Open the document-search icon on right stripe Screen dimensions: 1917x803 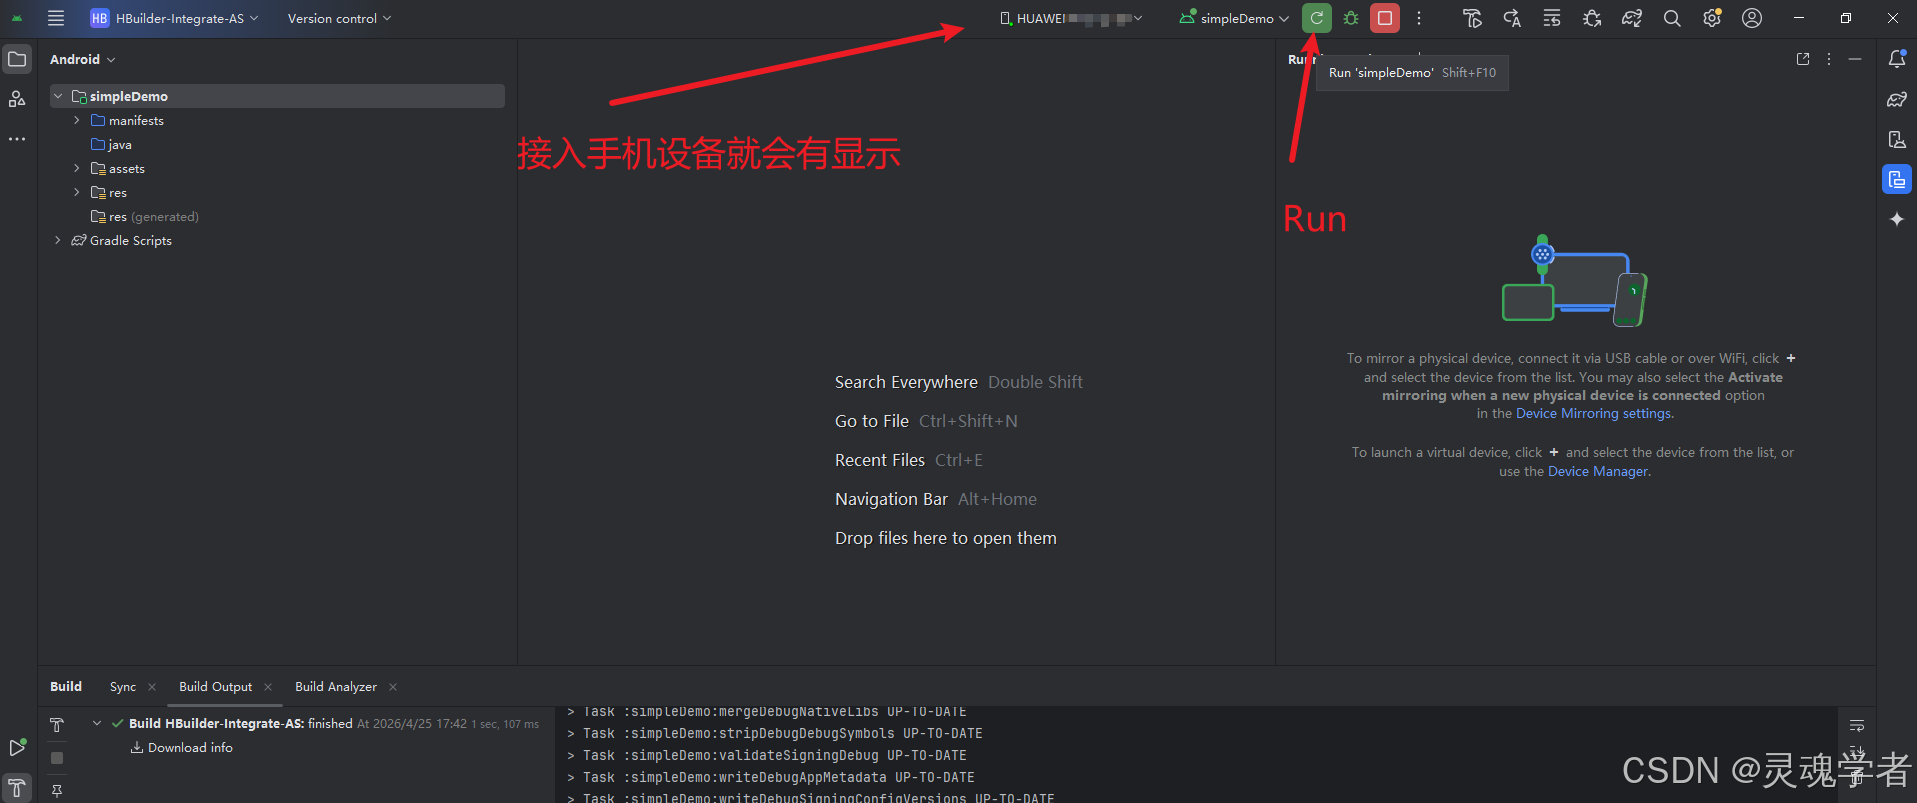(1897, 139)
